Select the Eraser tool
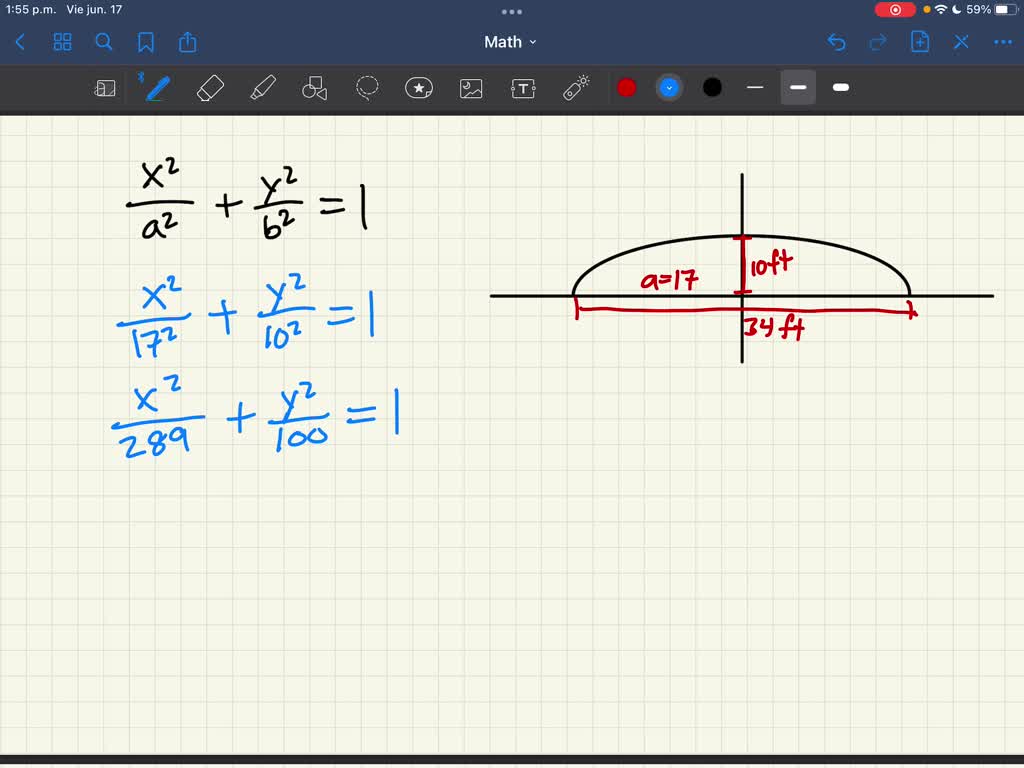 click(x=211, y=88)
